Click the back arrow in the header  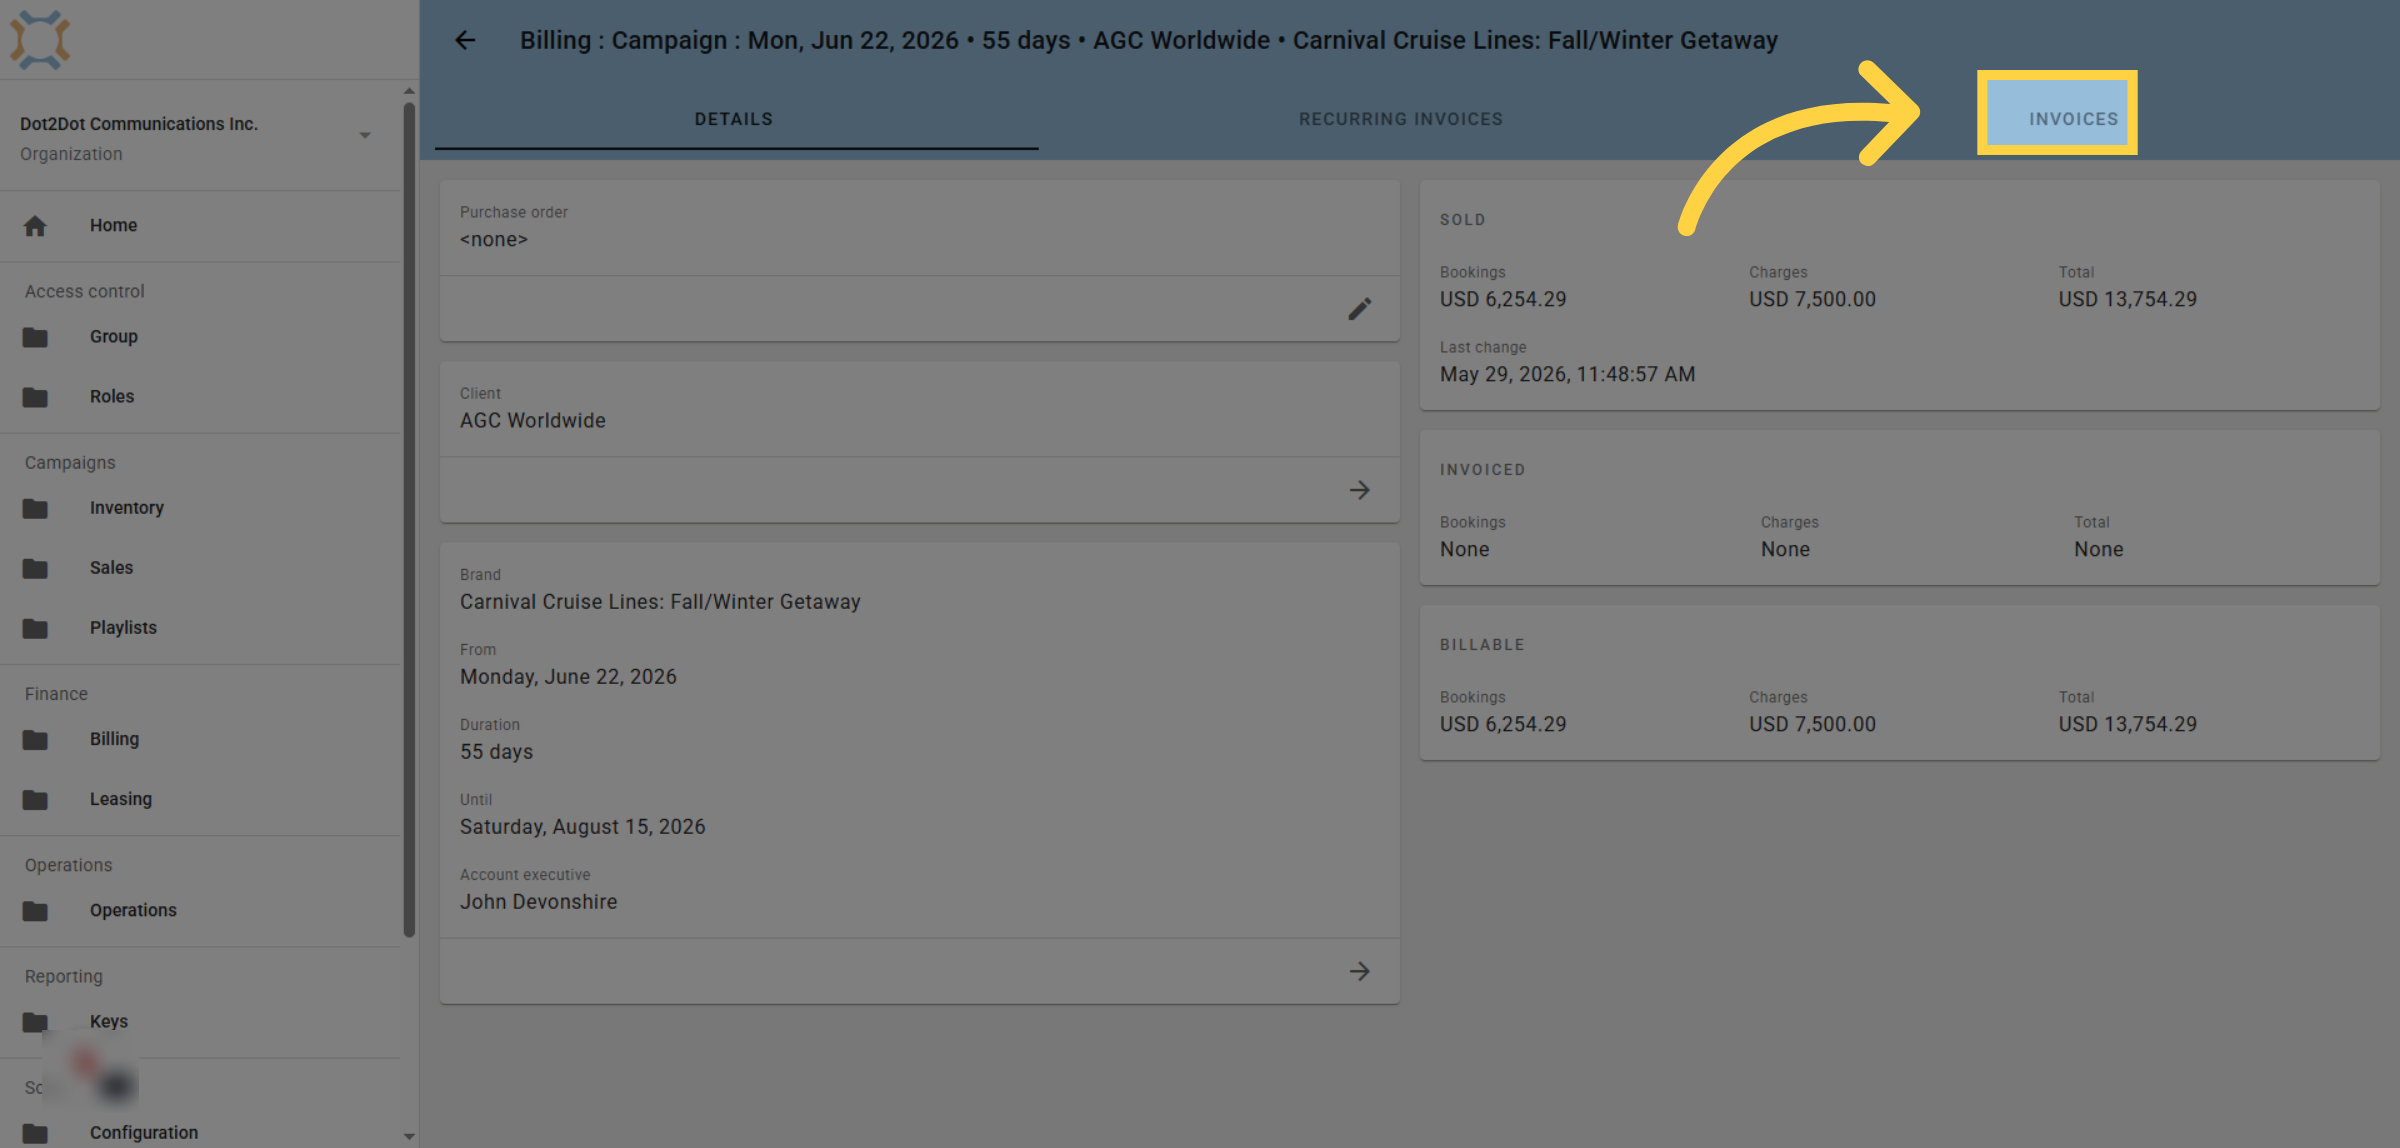pos(465,40)
